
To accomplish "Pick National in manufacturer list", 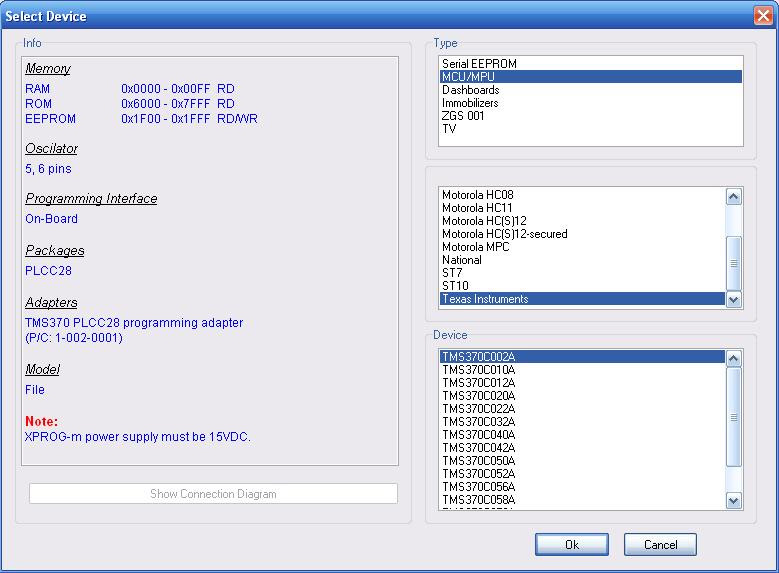I will (462, 260).
